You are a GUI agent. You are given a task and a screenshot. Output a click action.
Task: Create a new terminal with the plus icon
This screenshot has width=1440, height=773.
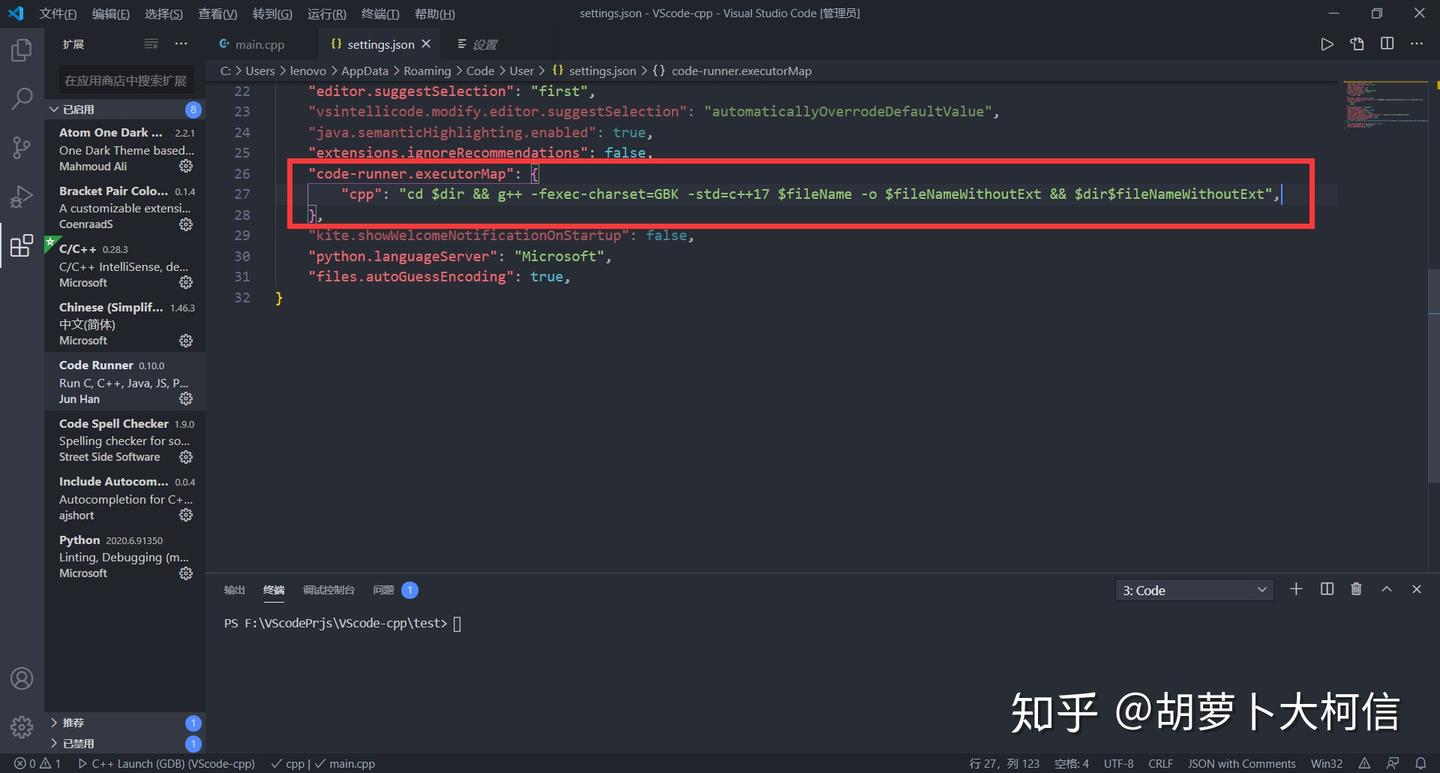[1296, 589]
